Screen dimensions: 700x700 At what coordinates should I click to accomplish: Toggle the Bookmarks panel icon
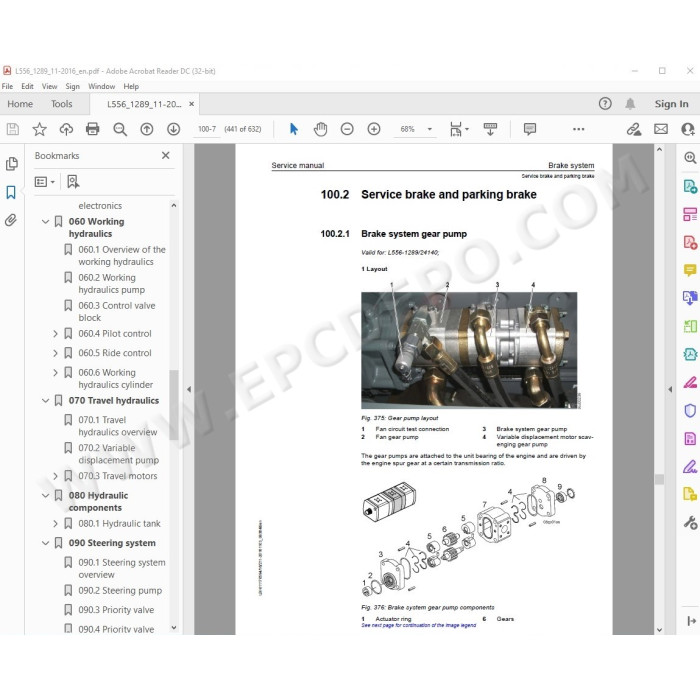11,192
